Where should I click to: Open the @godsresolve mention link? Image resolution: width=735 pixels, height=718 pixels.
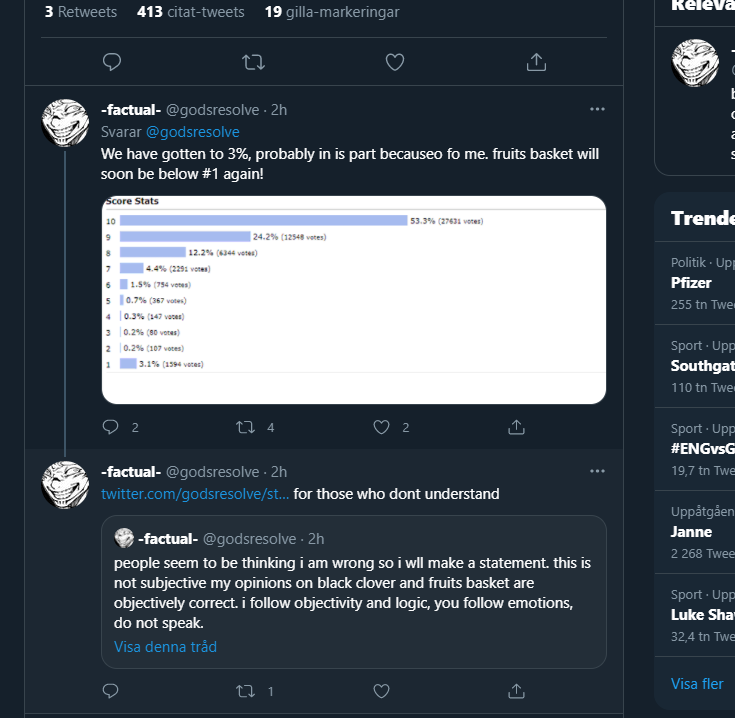(x=193, y=132)
